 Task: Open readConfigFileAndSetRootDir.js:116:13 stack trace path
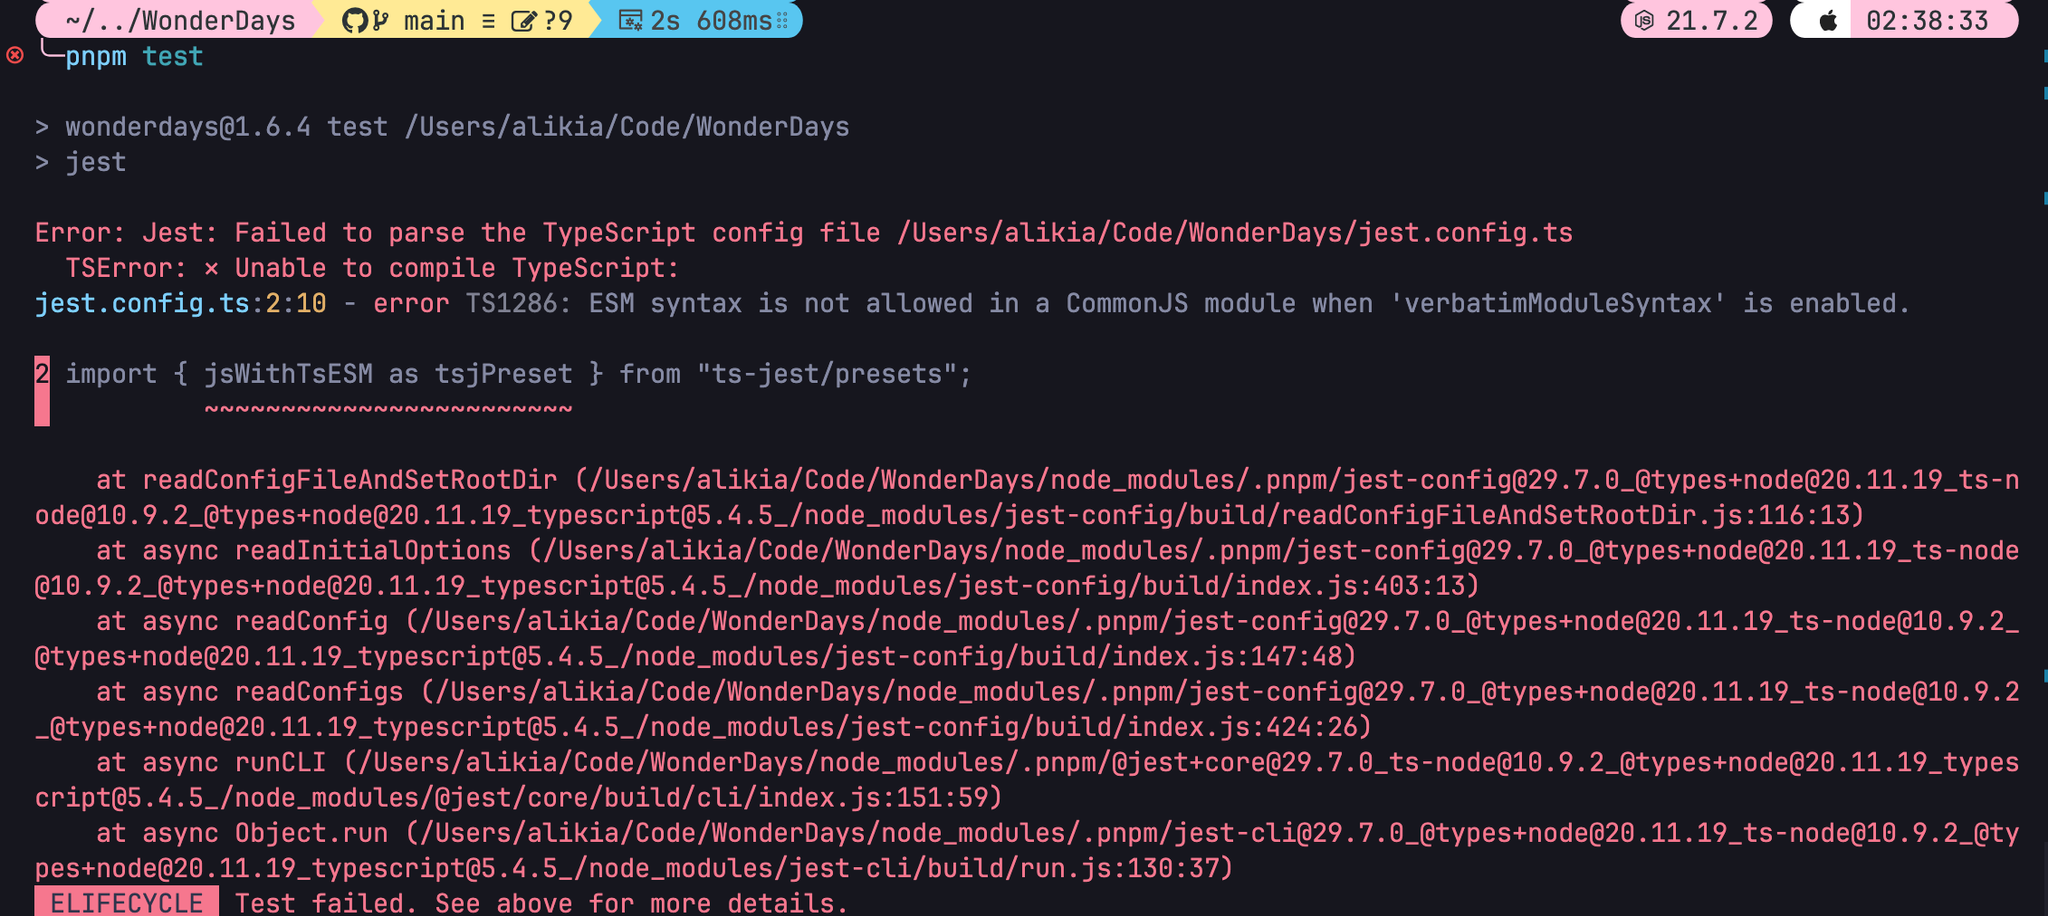(1572, 516)
